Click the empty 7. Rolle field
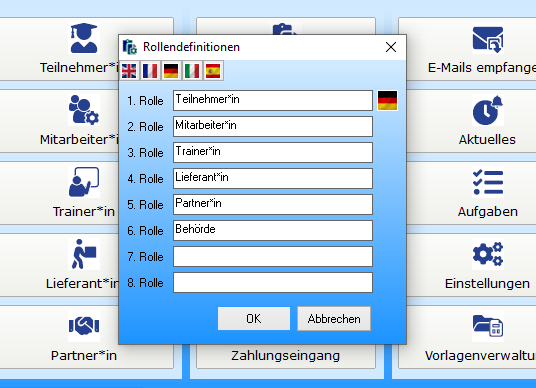The height and width of the screenshot is (388, 536). point(273,256)
